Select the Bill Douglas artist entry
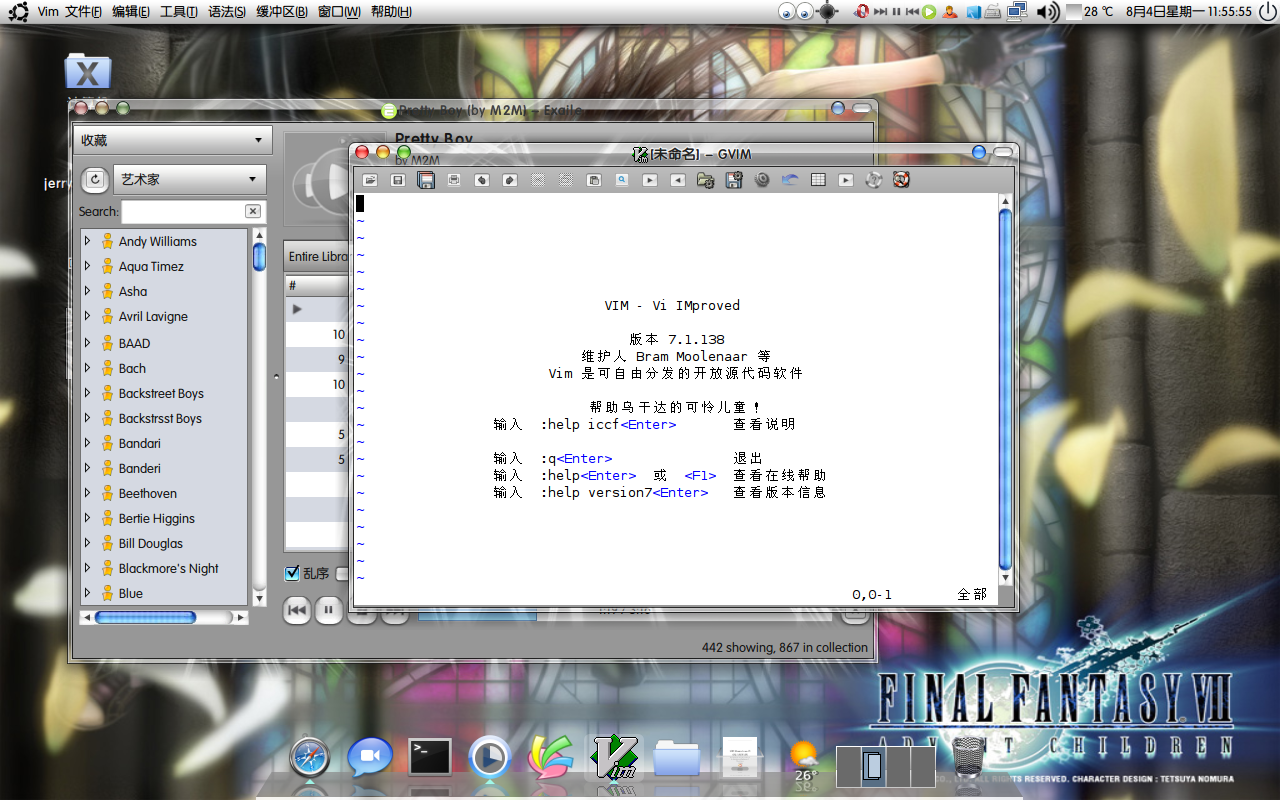The image size is (1280, 800). coord(151,543)
